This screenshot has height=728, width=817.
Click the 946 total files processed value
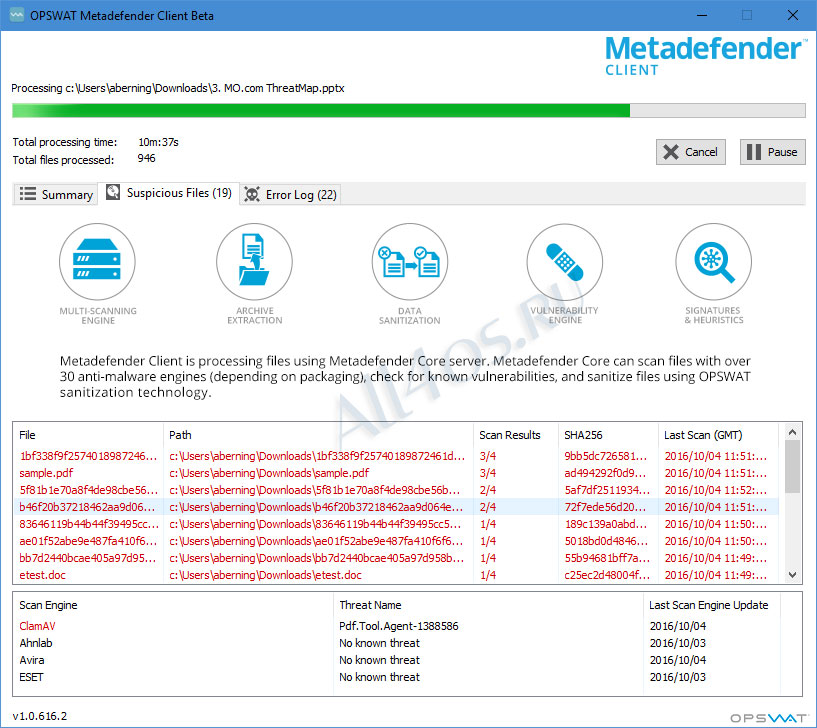146,158
